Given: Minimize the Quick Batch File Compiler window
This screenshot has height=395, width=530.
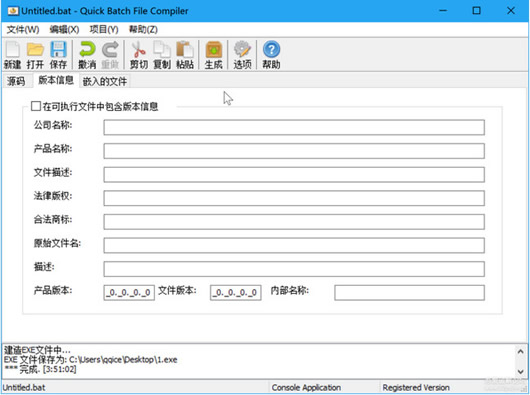Looking at the screenshot, I should (x=443, y=11).
